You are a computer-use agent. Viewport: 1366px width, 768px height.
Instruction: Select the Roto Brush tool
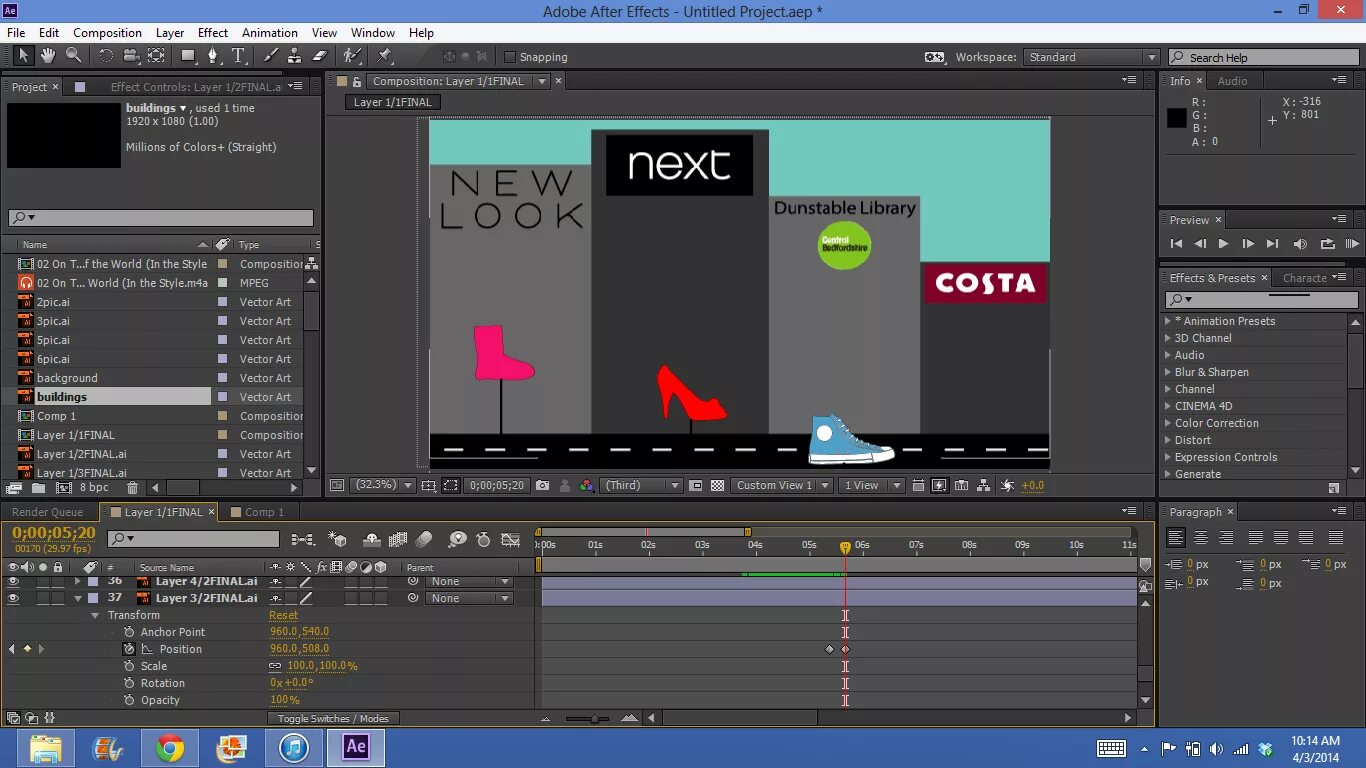[x=352, y=56]
